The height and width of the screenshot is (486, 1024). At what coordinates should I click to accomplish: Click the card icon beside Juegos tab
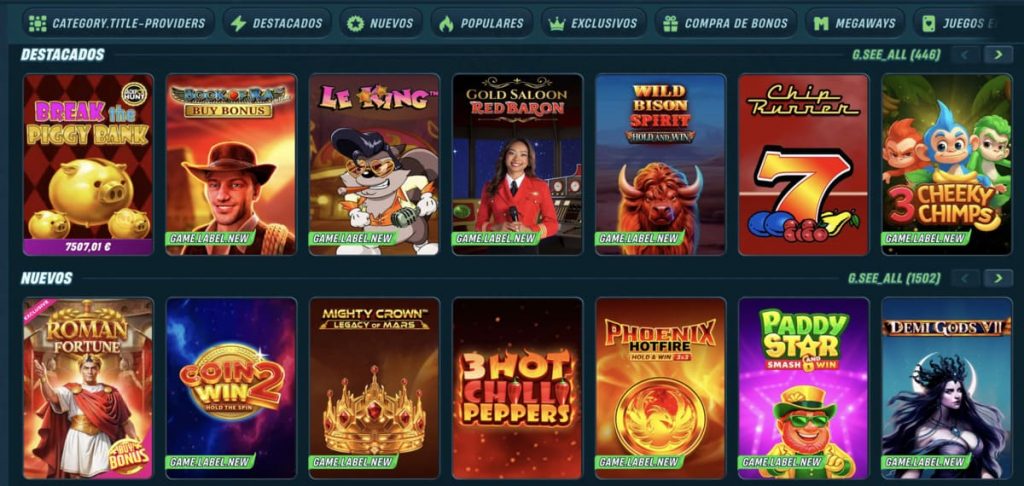tap(928, 24)
